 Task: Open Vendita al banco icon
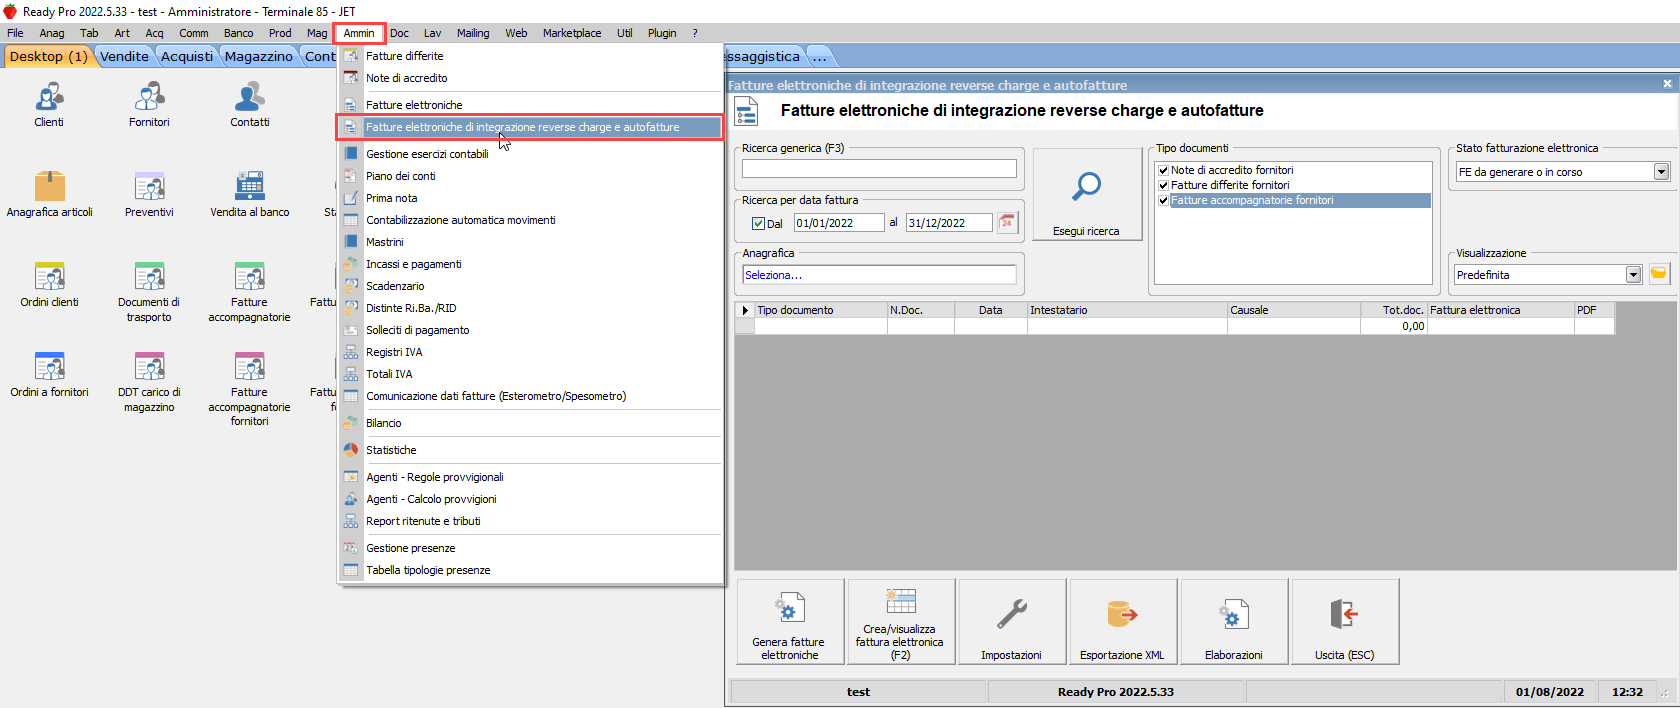(x=250, y=194)
